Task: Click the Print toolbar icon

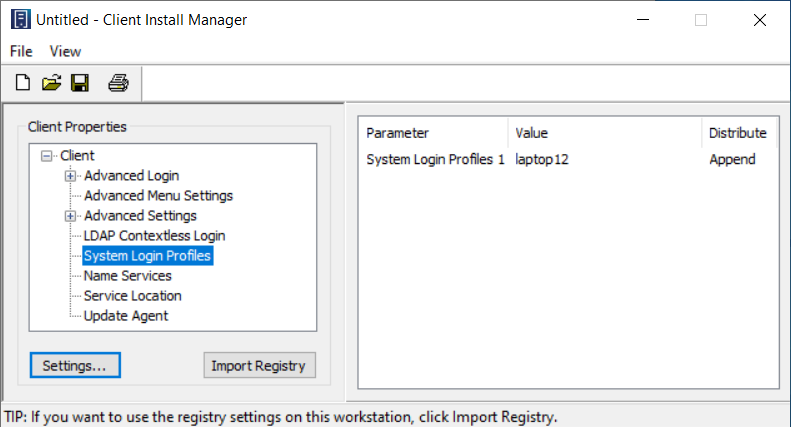Action: click(x=118, y=83)
